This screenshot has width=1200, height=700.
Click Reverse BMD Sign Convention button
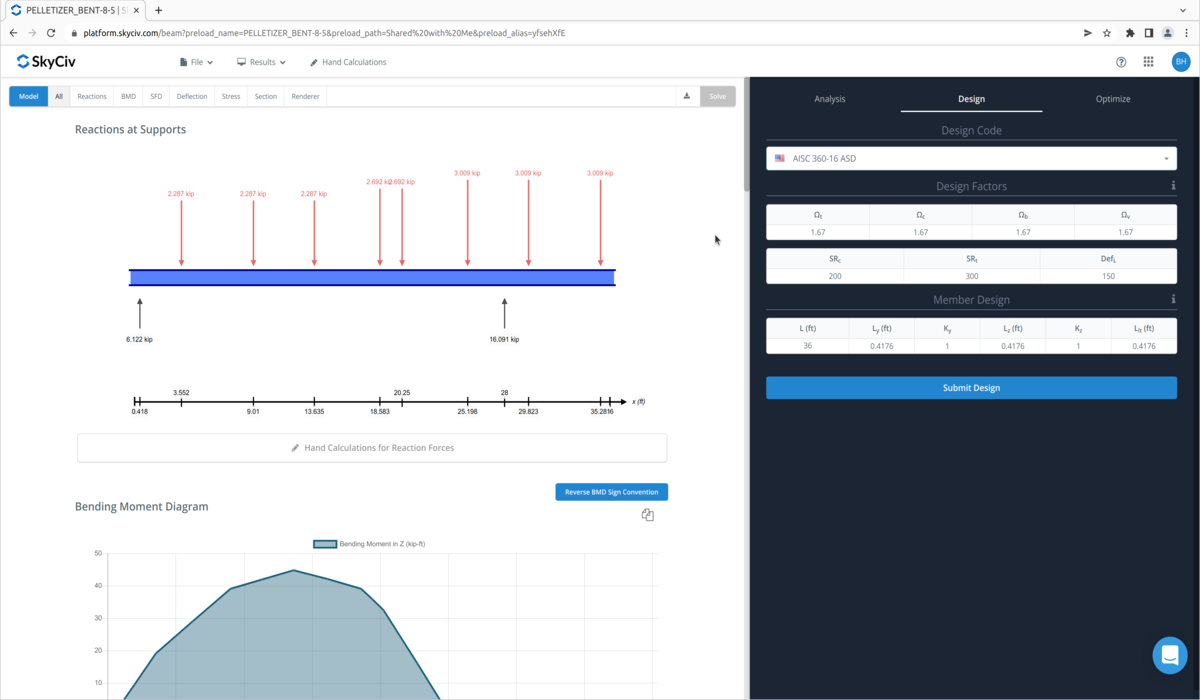(x=611, y=492)
